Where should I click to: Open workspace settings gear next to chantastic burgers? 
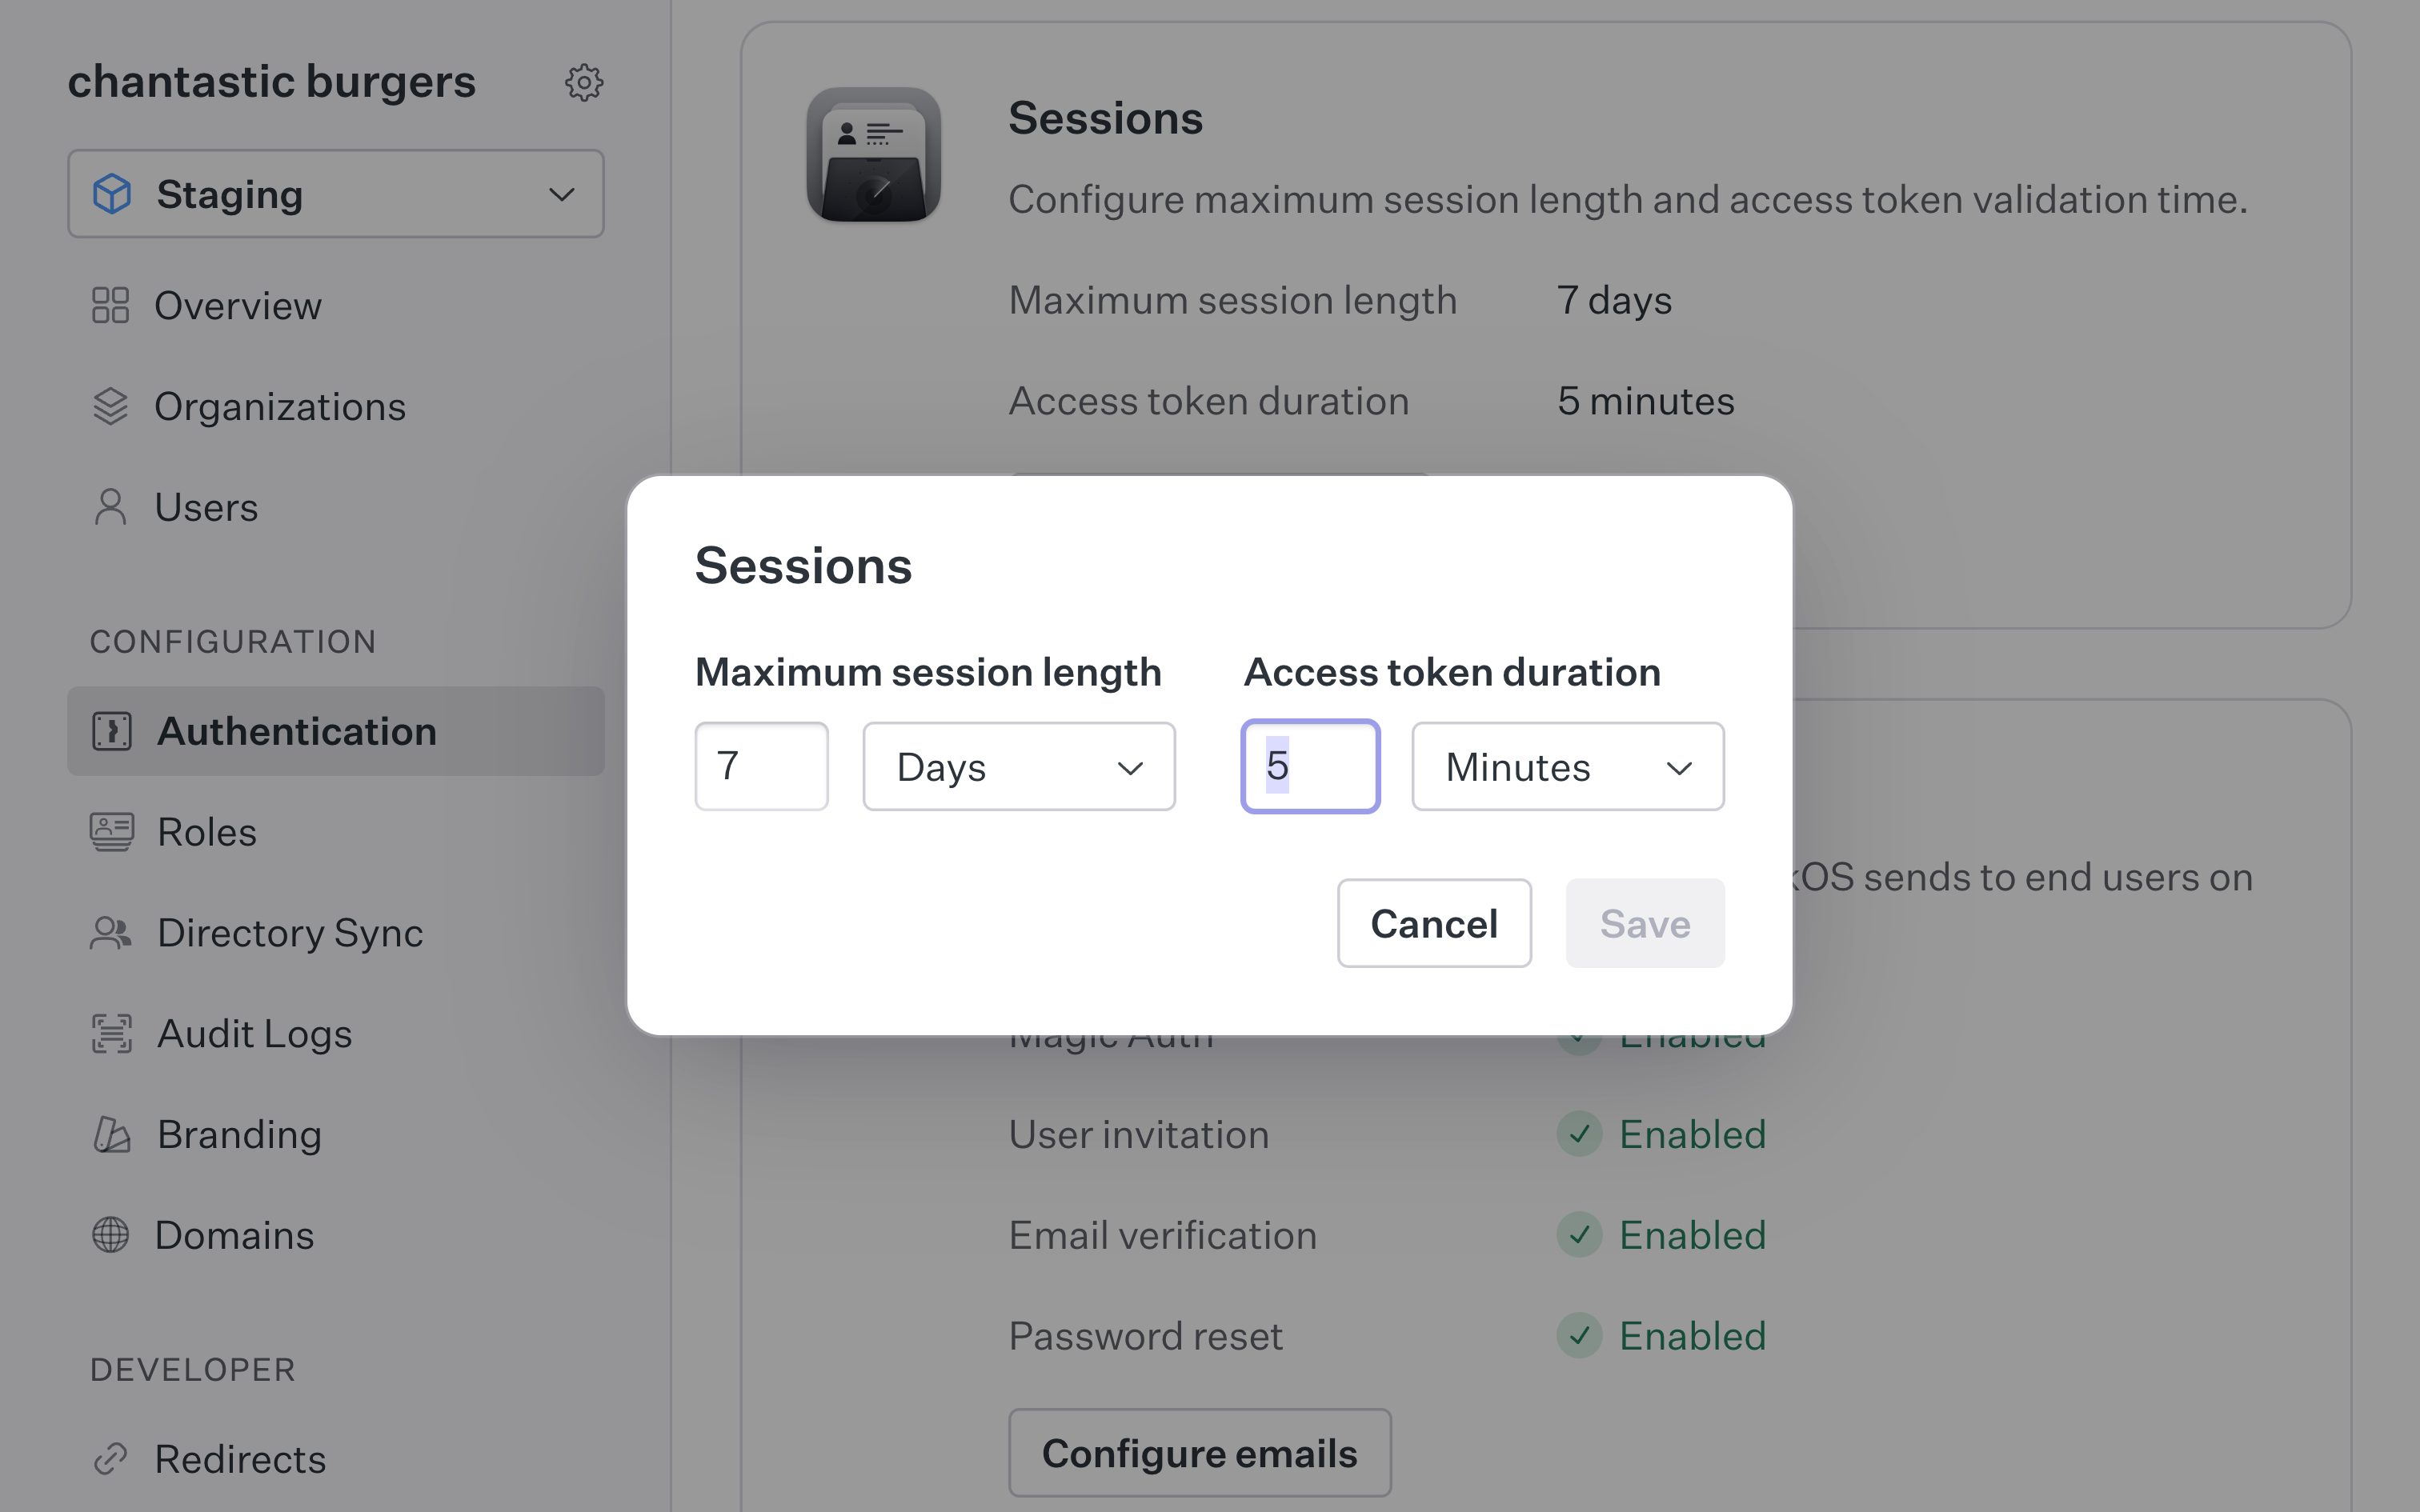(584, 82)
